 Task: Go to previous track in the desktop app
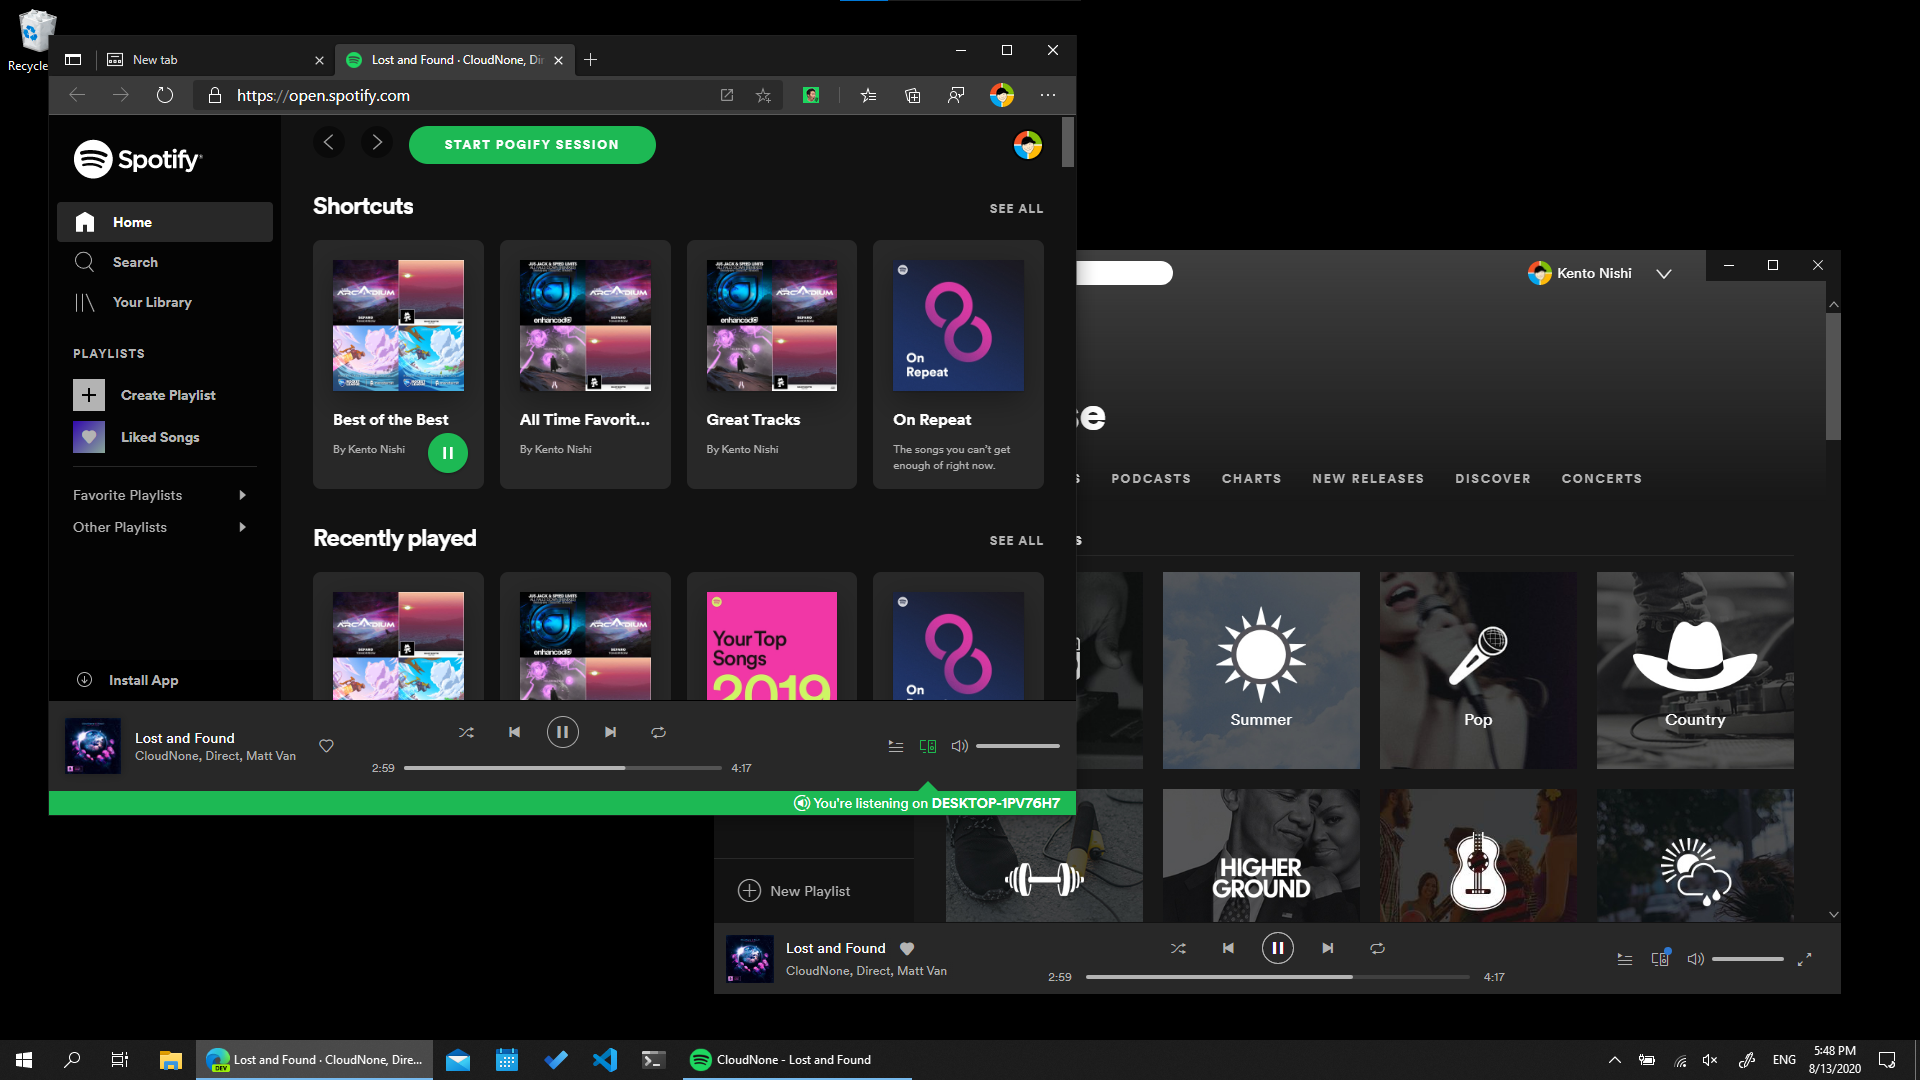coord(1228,948)
